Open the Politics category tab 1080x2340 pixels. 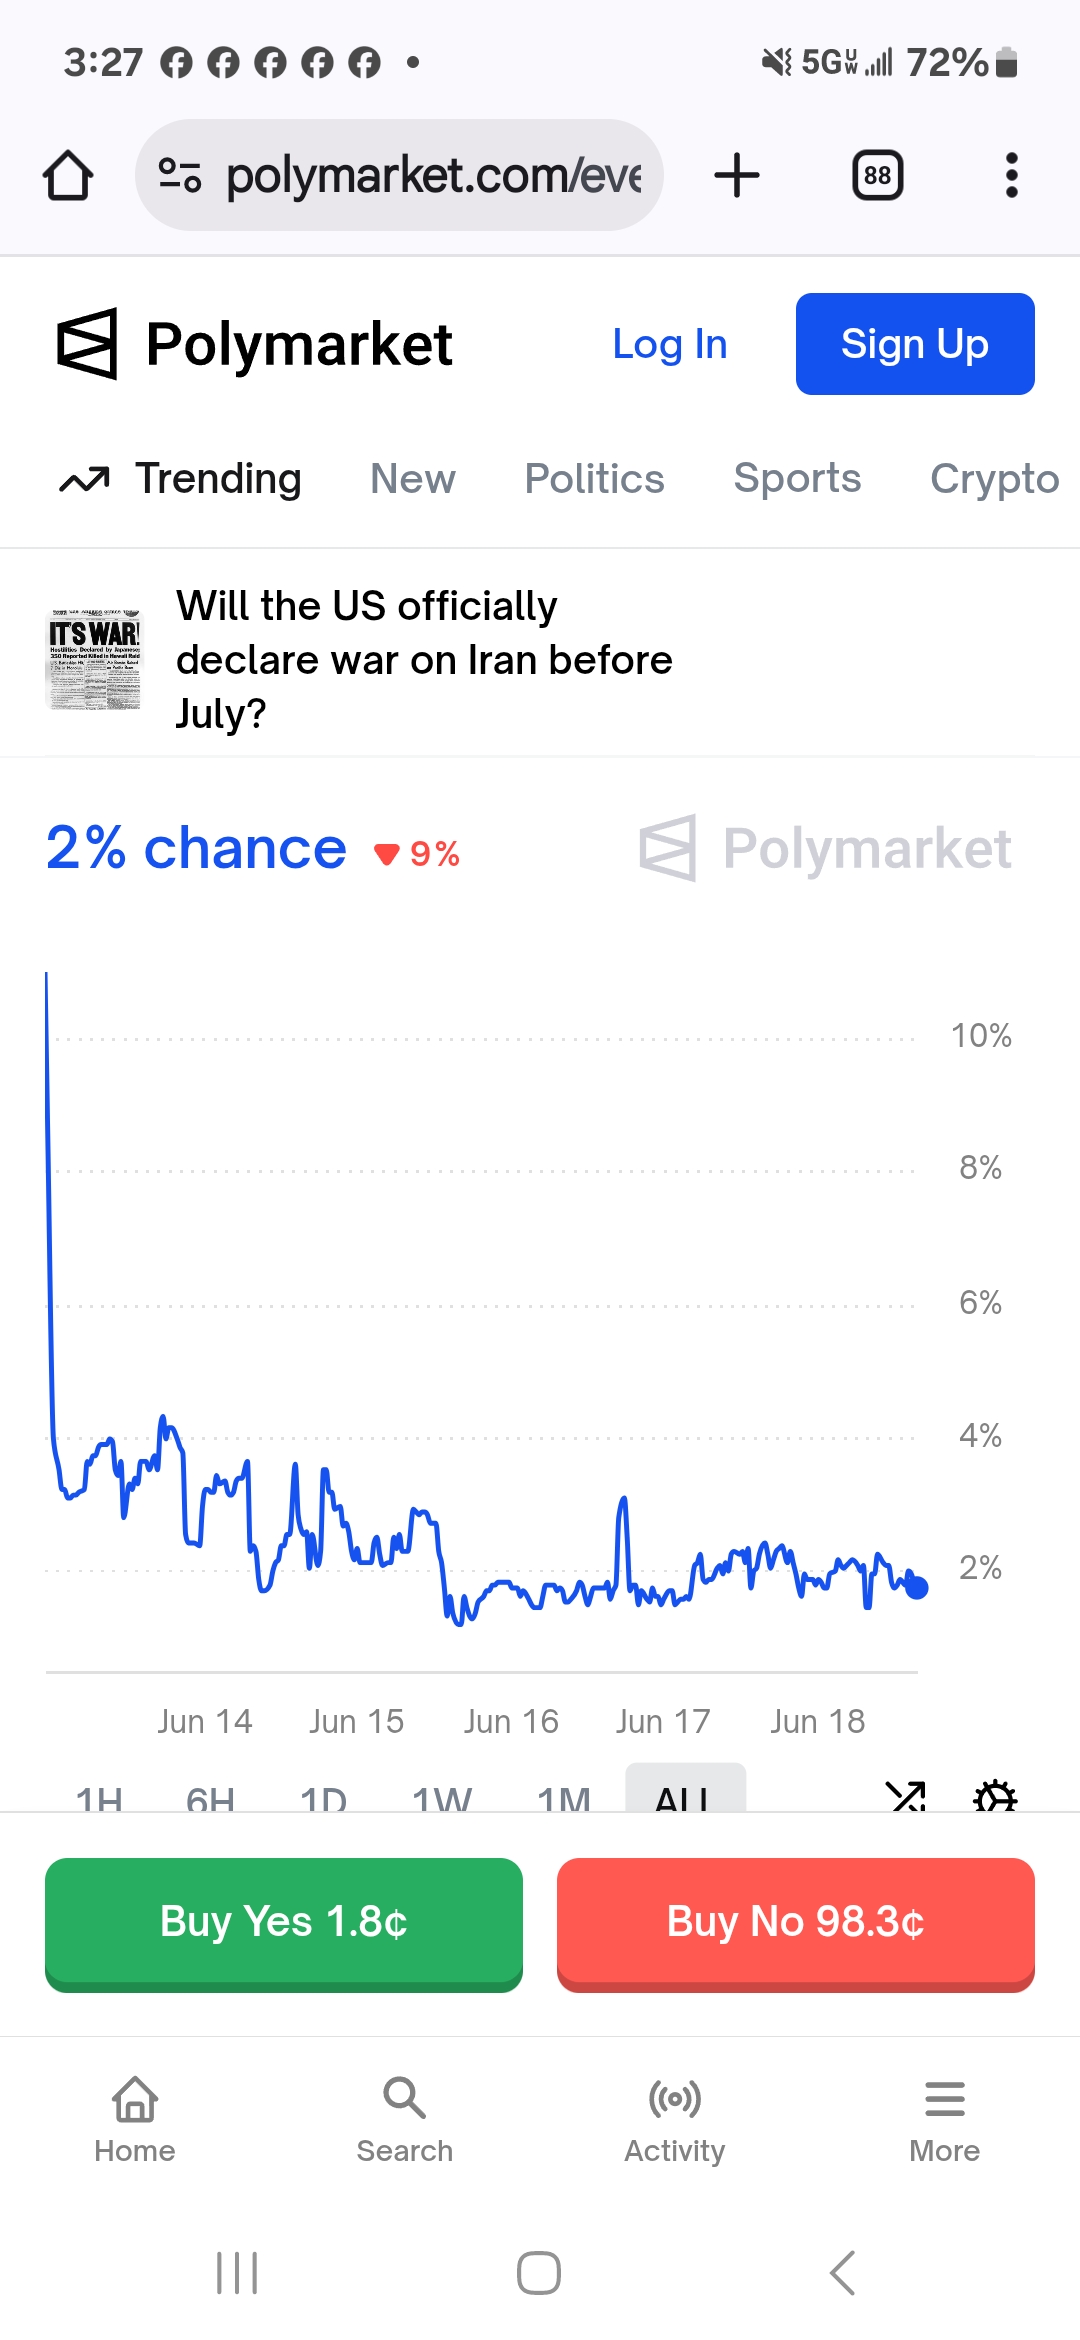[594, 479]
